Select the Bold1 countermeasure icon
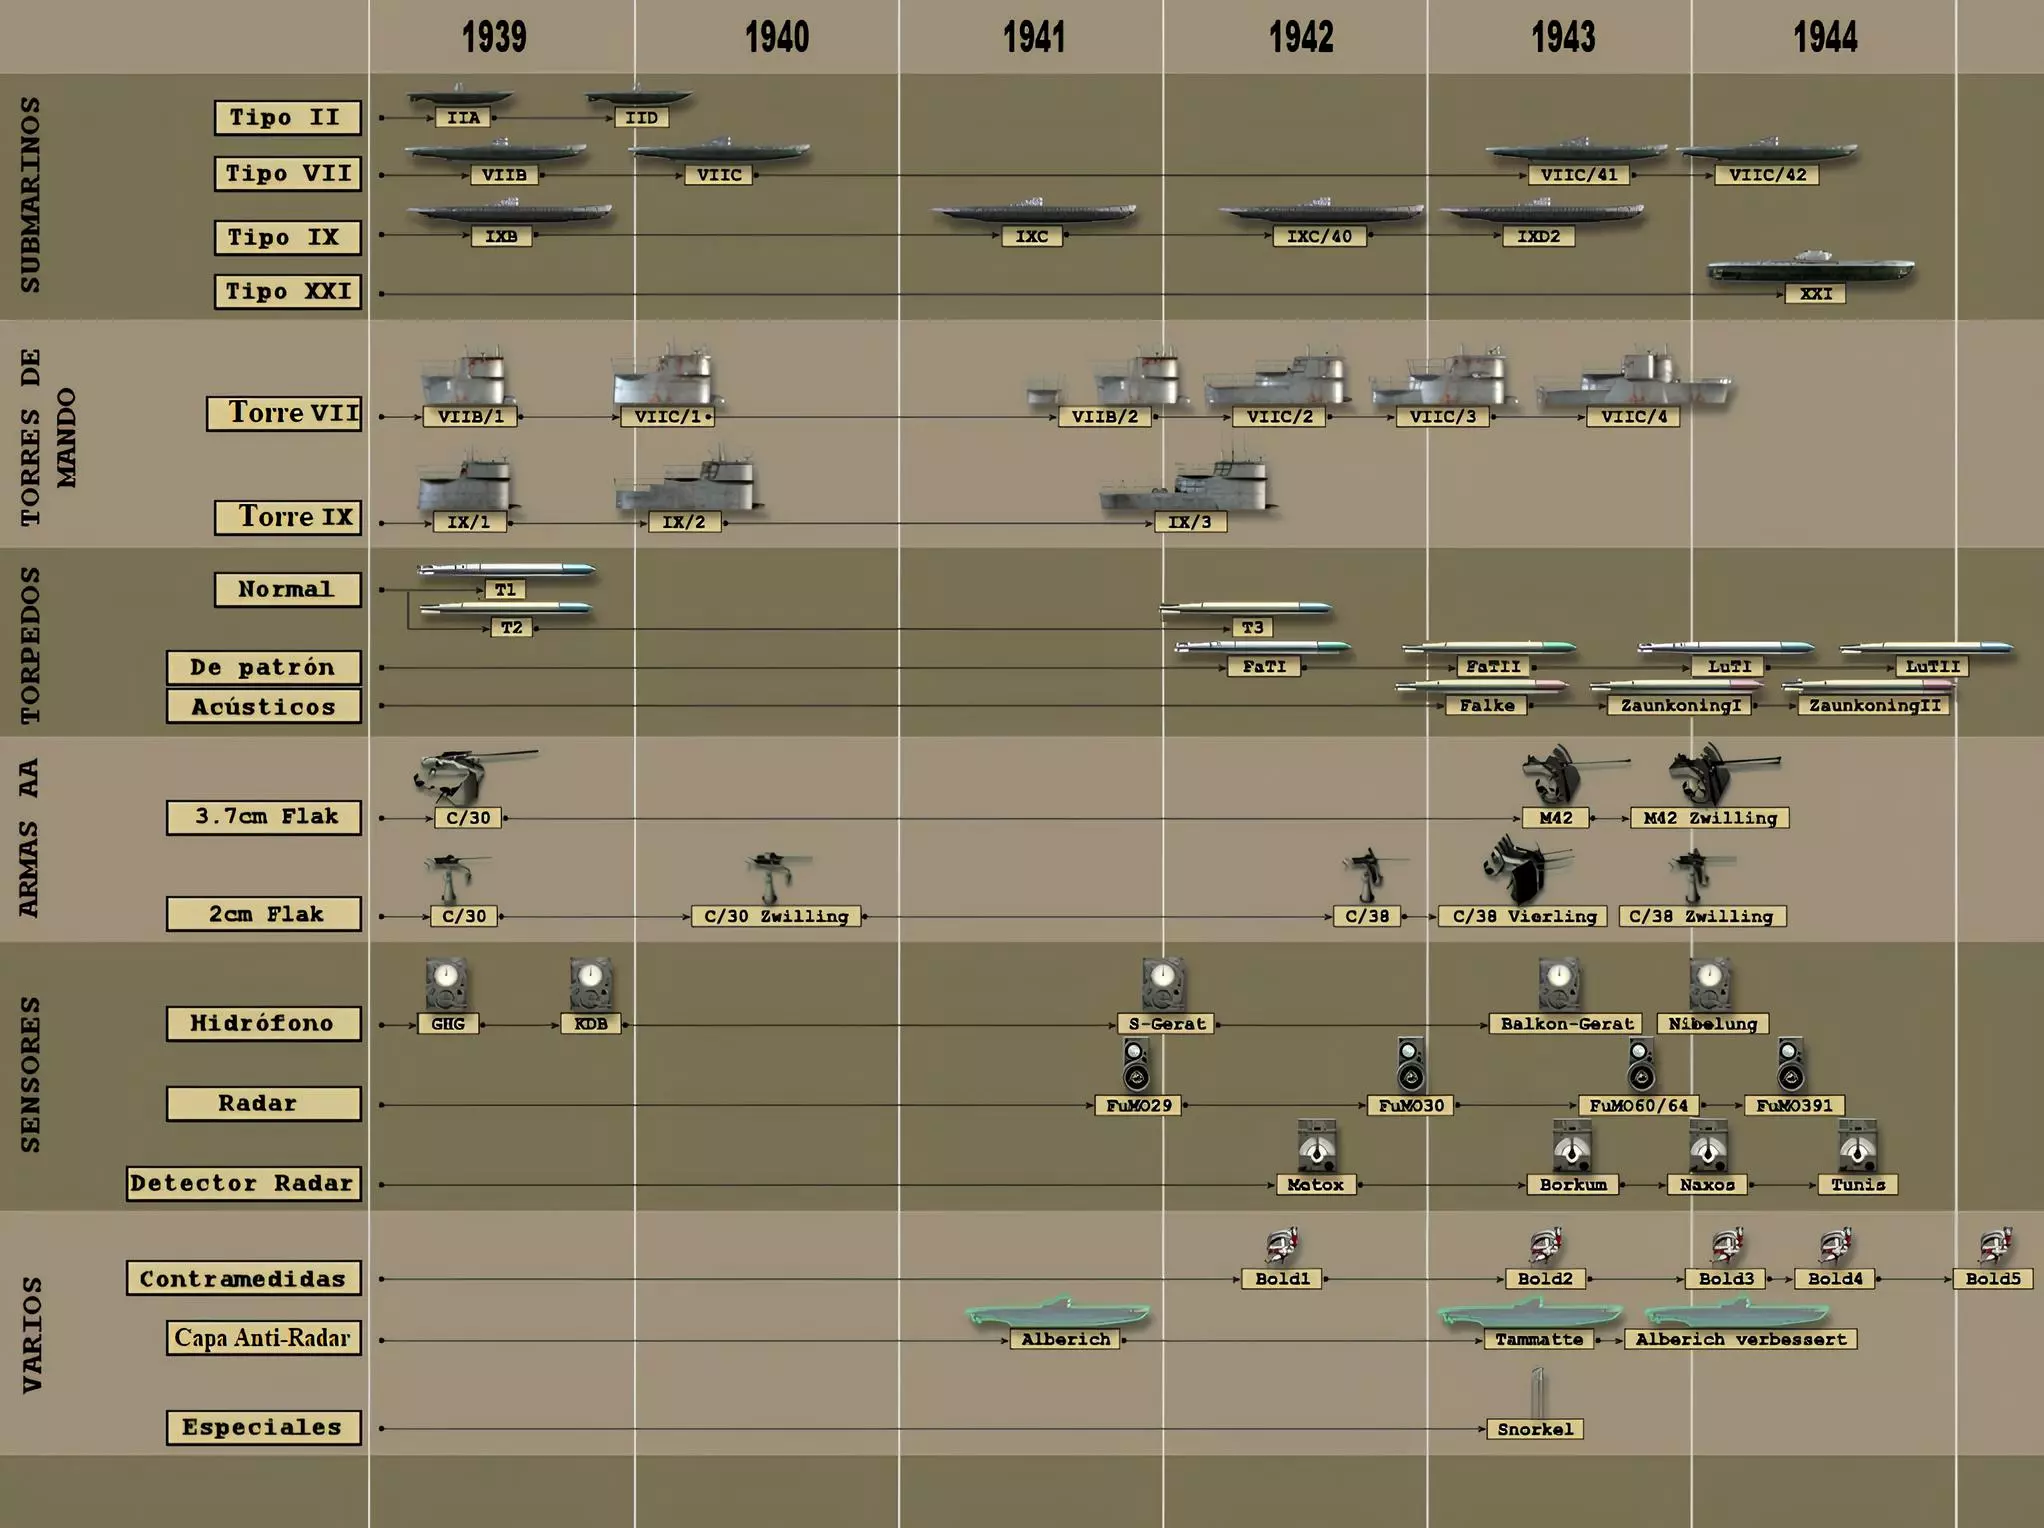 pos(1281,1246)
